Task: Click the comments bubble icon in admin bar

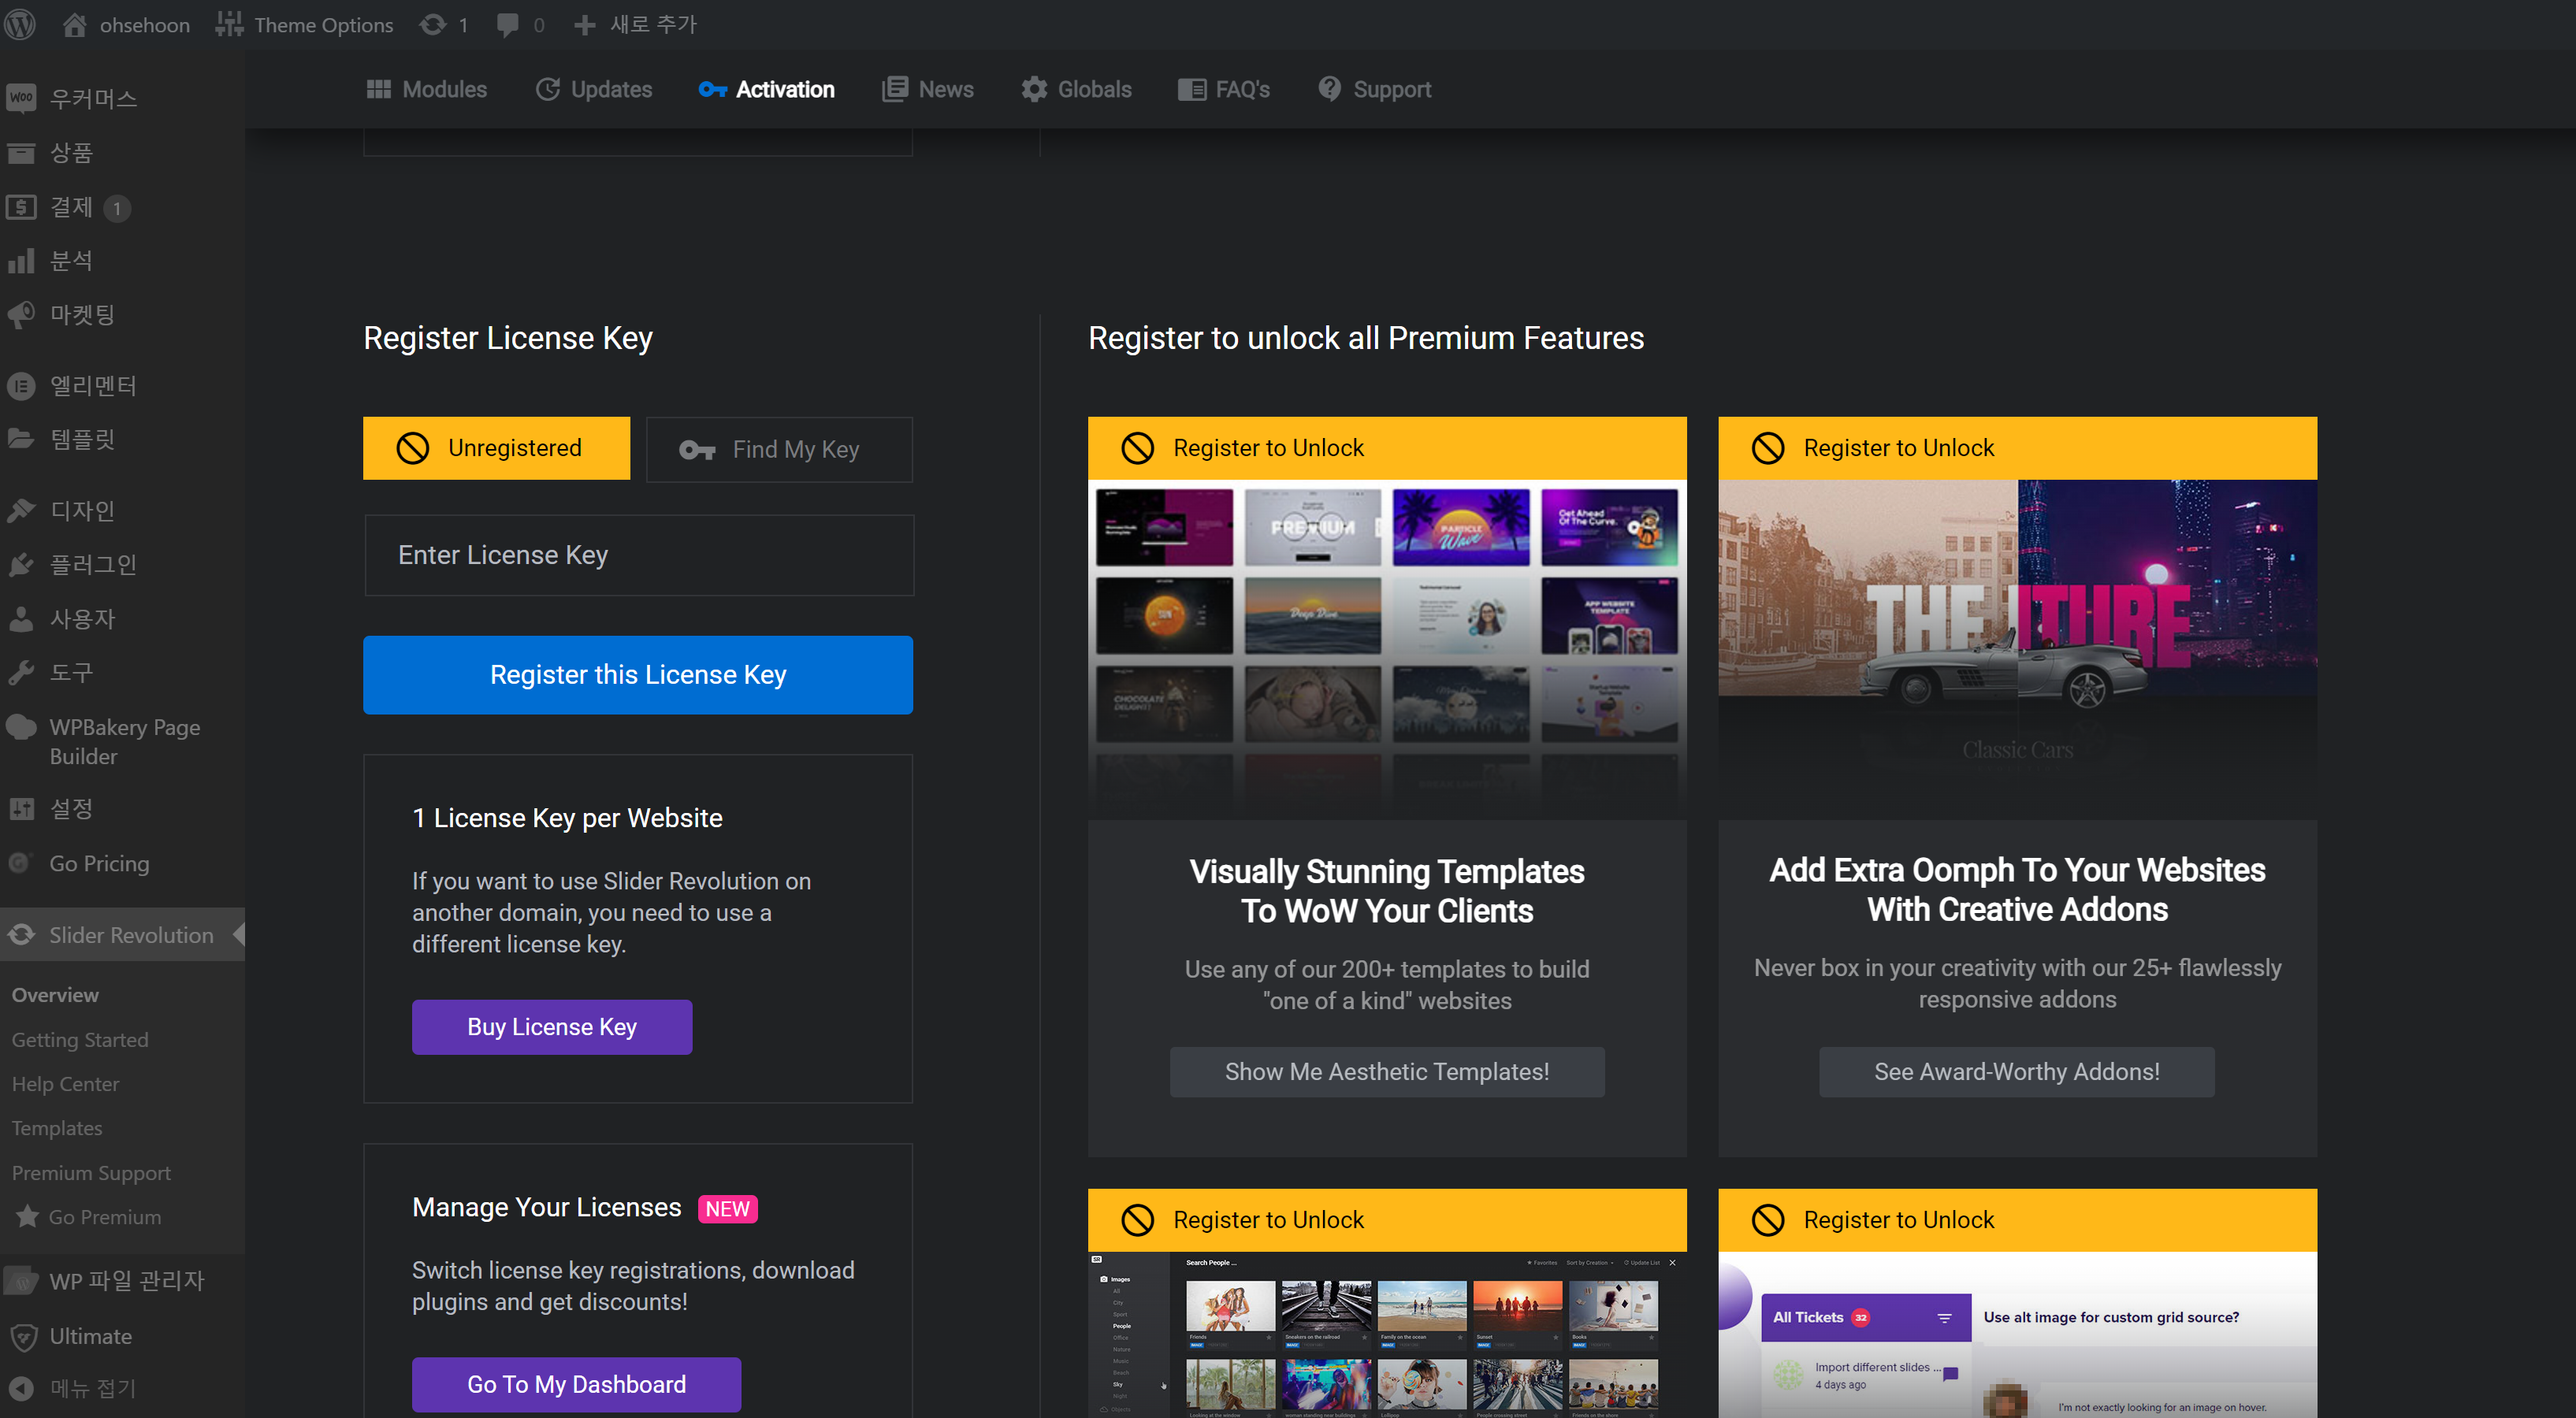Action: pyautogui.click(x=508, y=24)
